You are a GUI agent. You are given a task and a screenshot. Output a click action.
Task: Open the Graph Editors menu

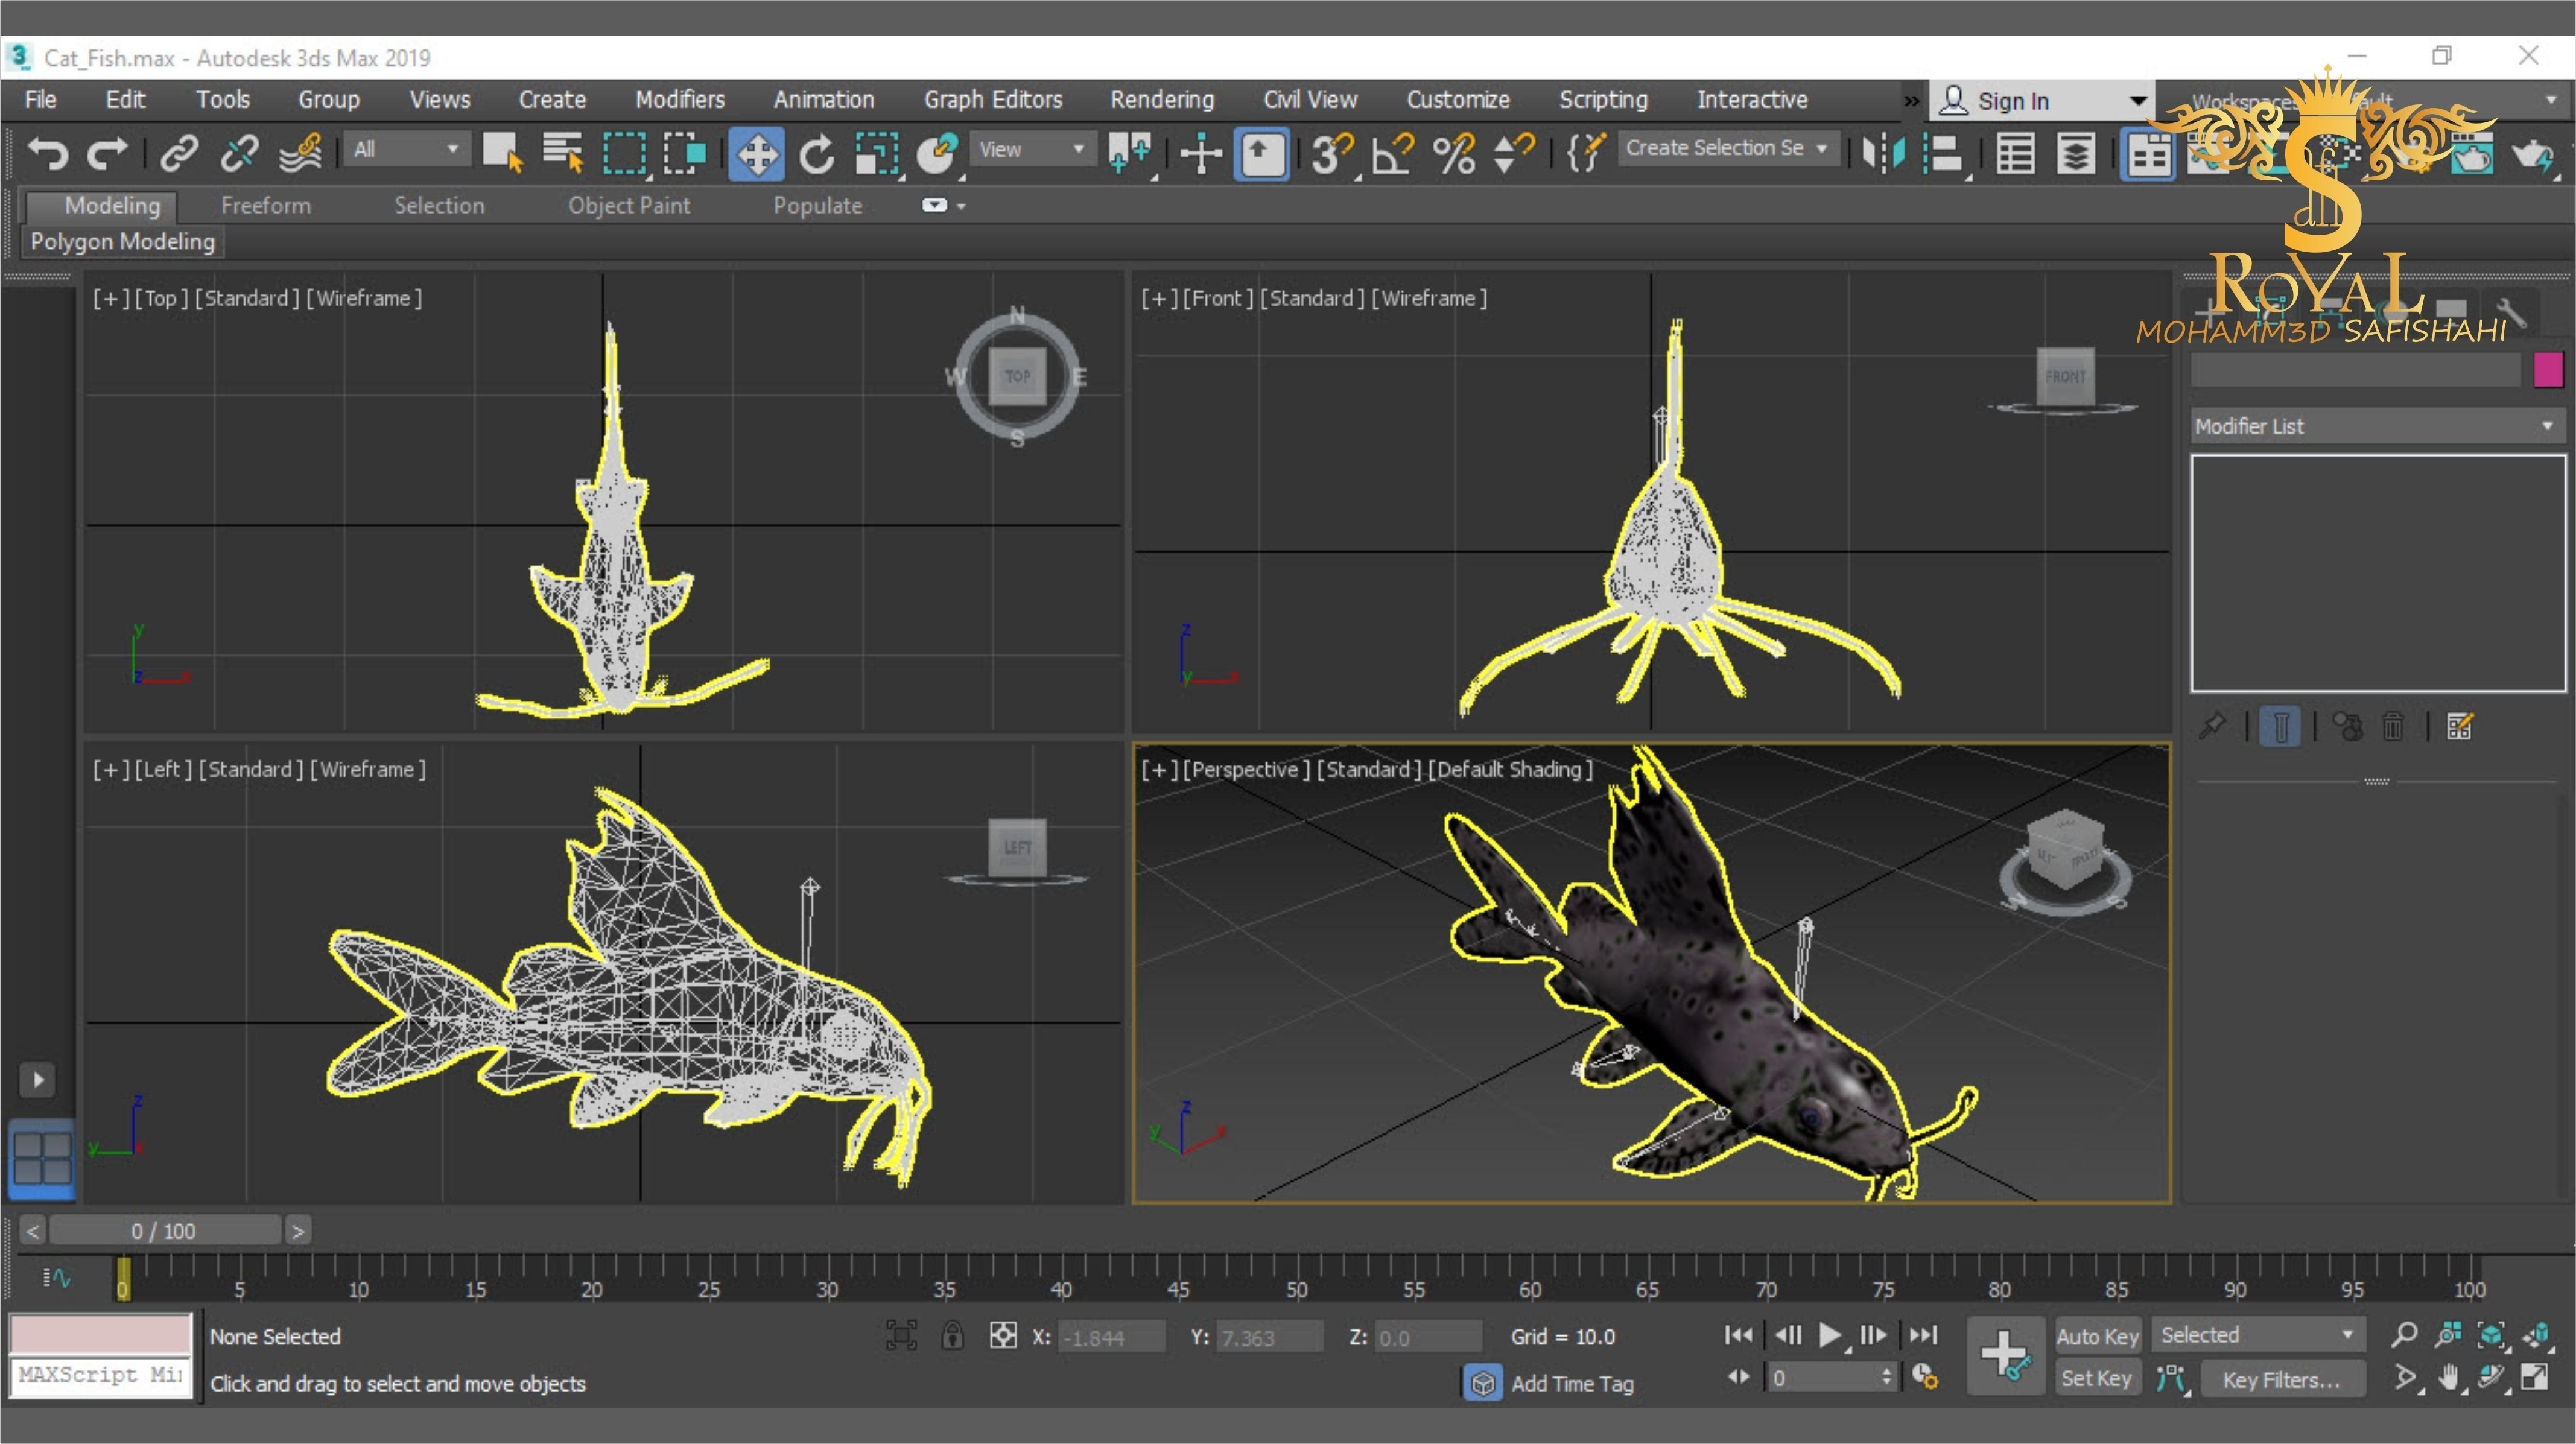[993, 99]
